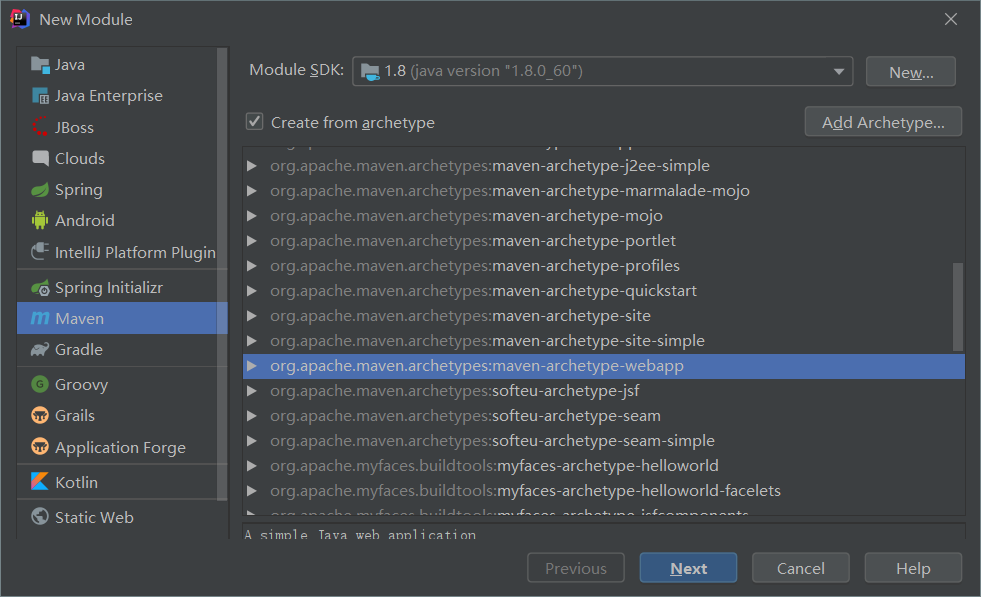This screenshot has height=597, width=981.
Task: Select myfaces-archetype-helloworld row text
Action: [x=494, y=466]
